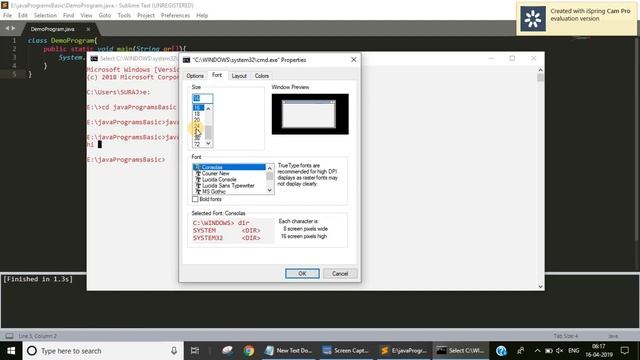The image size is (640, 360).
Task: Click the taskbar icon left of Chrome
Action: pos(227,351)
